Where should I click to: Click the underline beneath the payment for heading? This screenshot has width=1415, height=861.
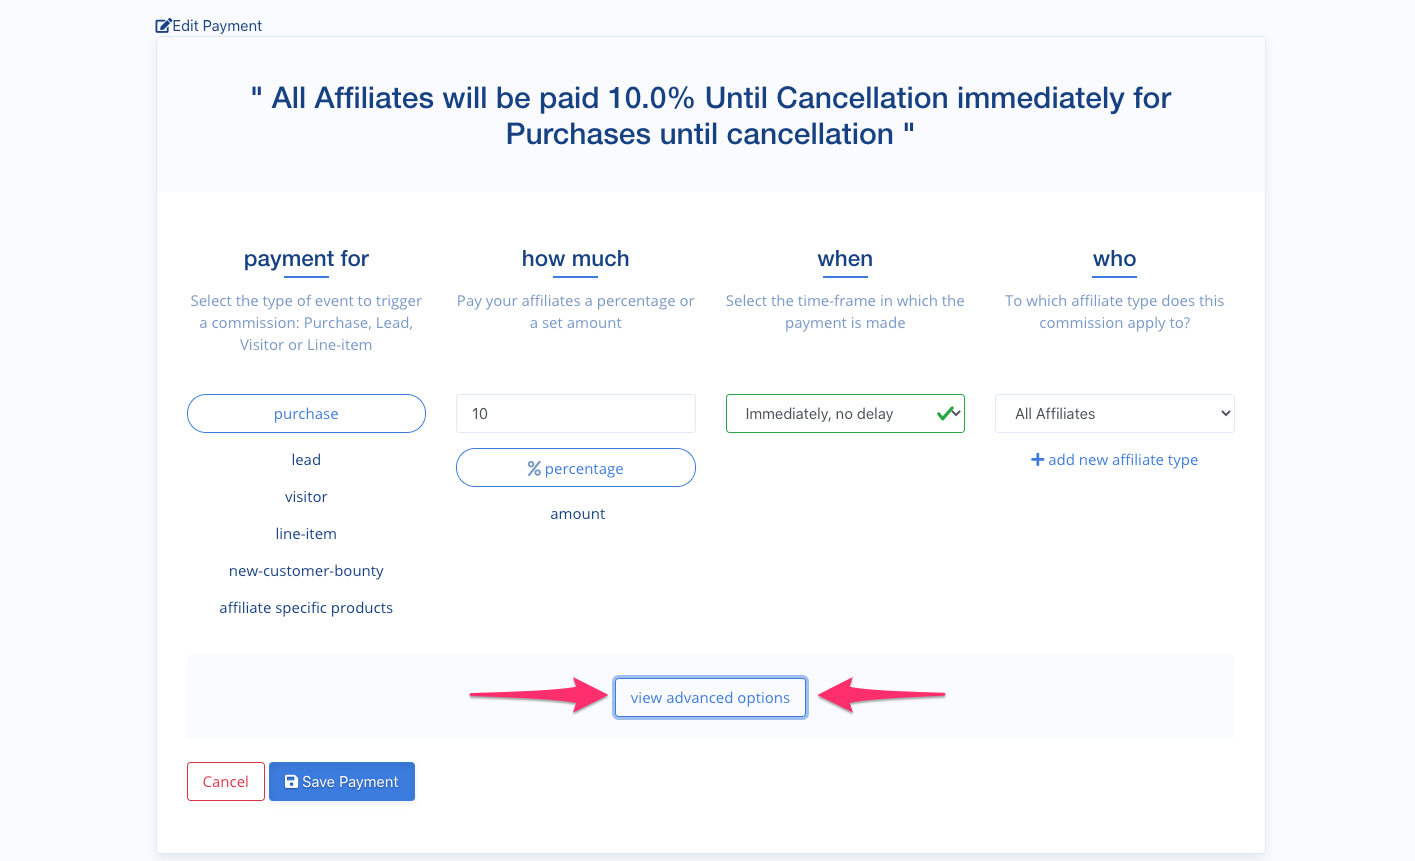tap(306, 275)
